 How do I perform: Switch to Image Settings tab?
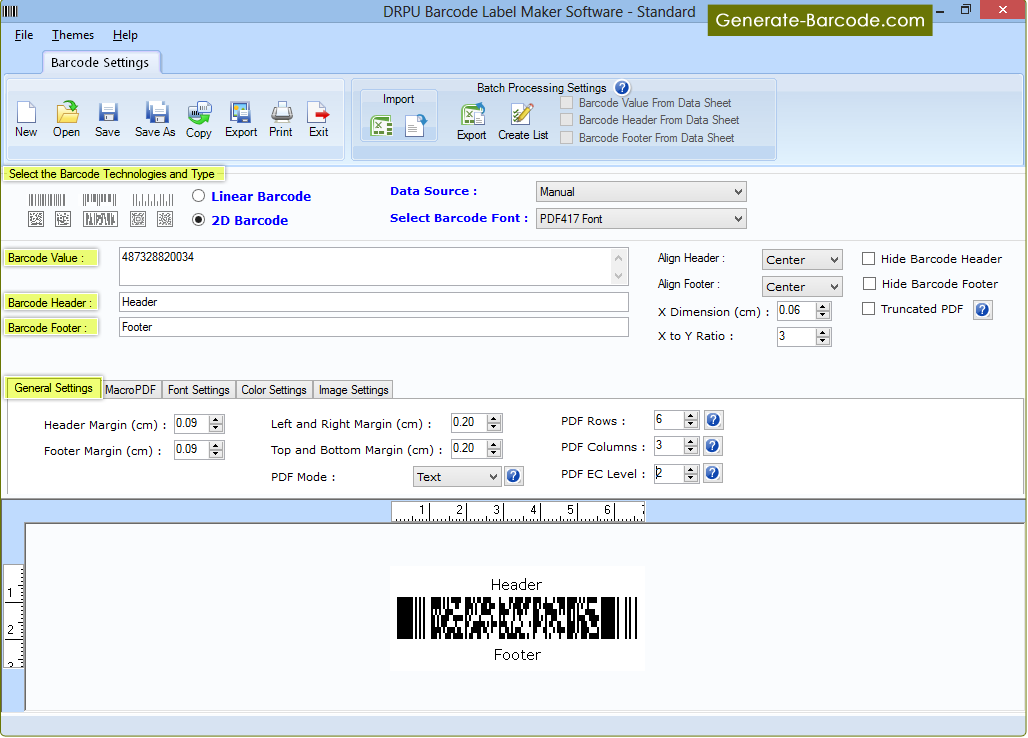353,390
